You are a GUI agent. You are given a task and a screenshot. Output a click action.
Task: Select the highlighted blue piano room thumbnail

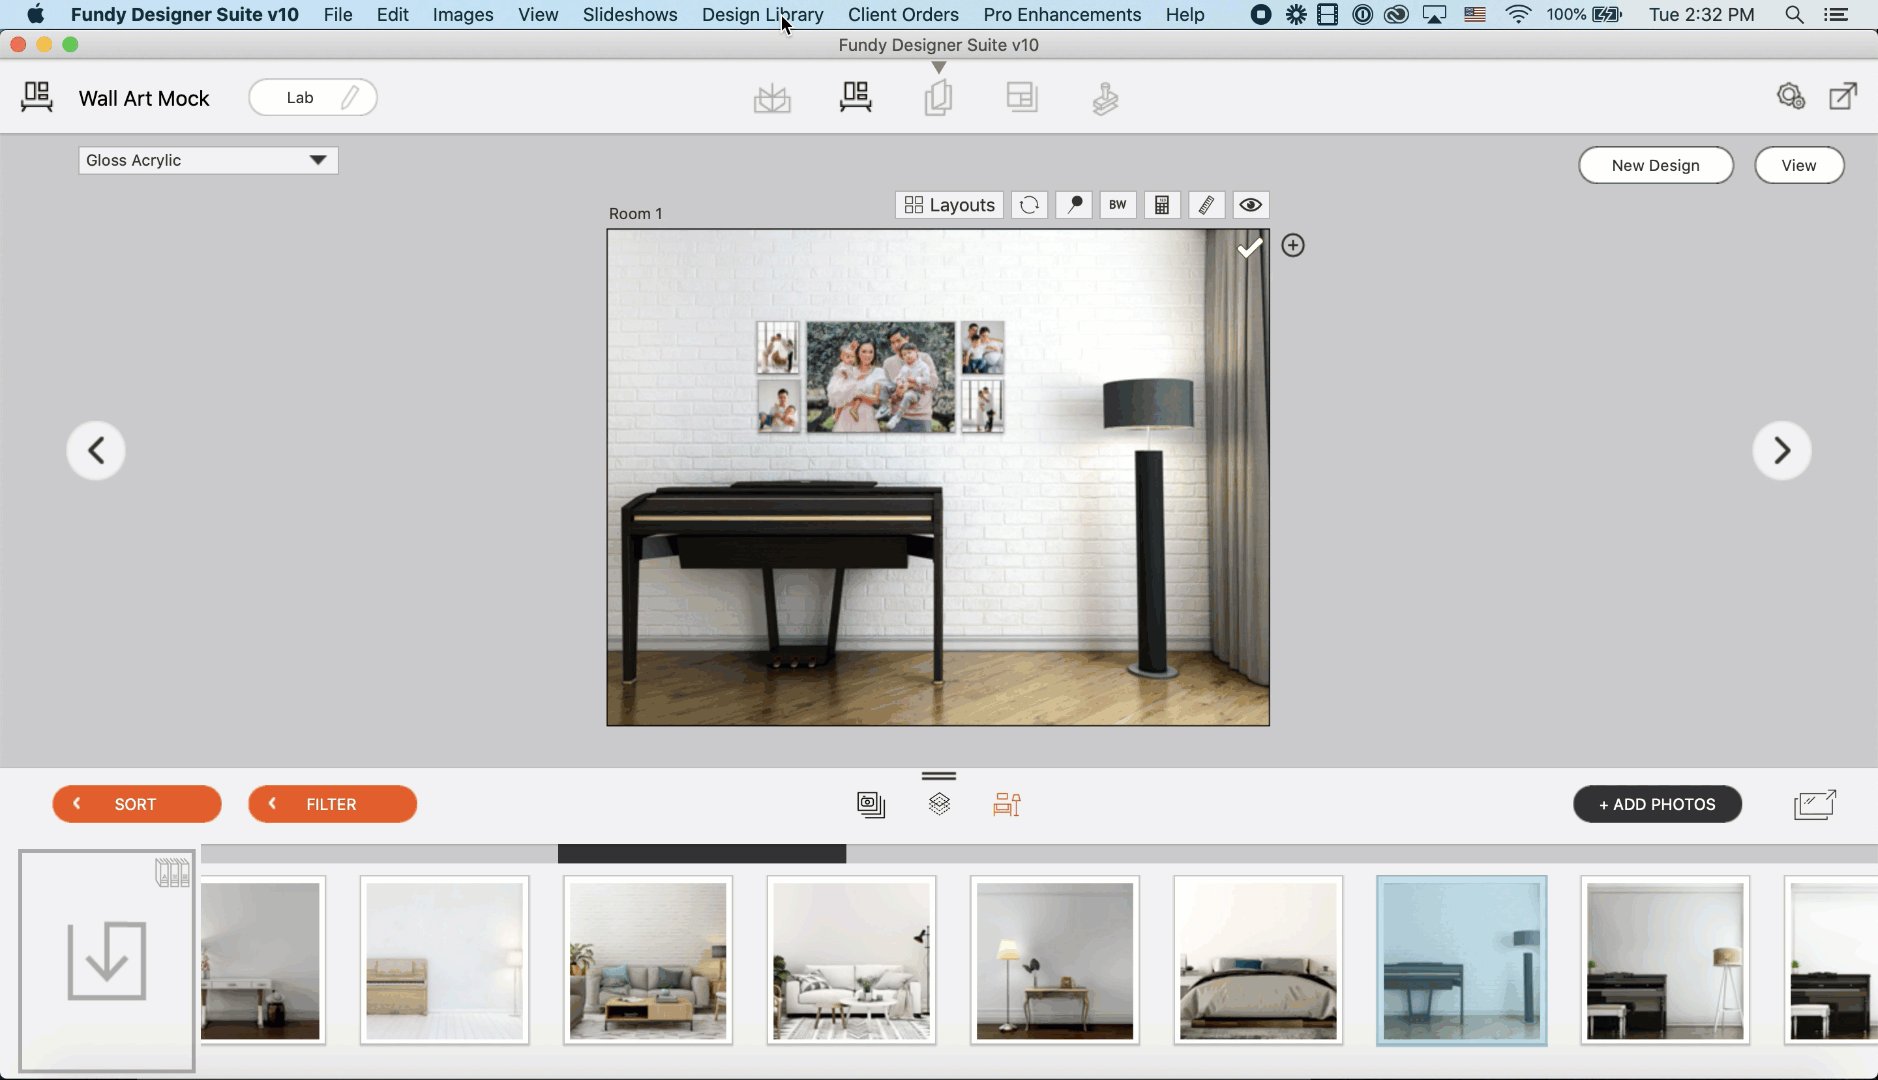pos(1462,961)
